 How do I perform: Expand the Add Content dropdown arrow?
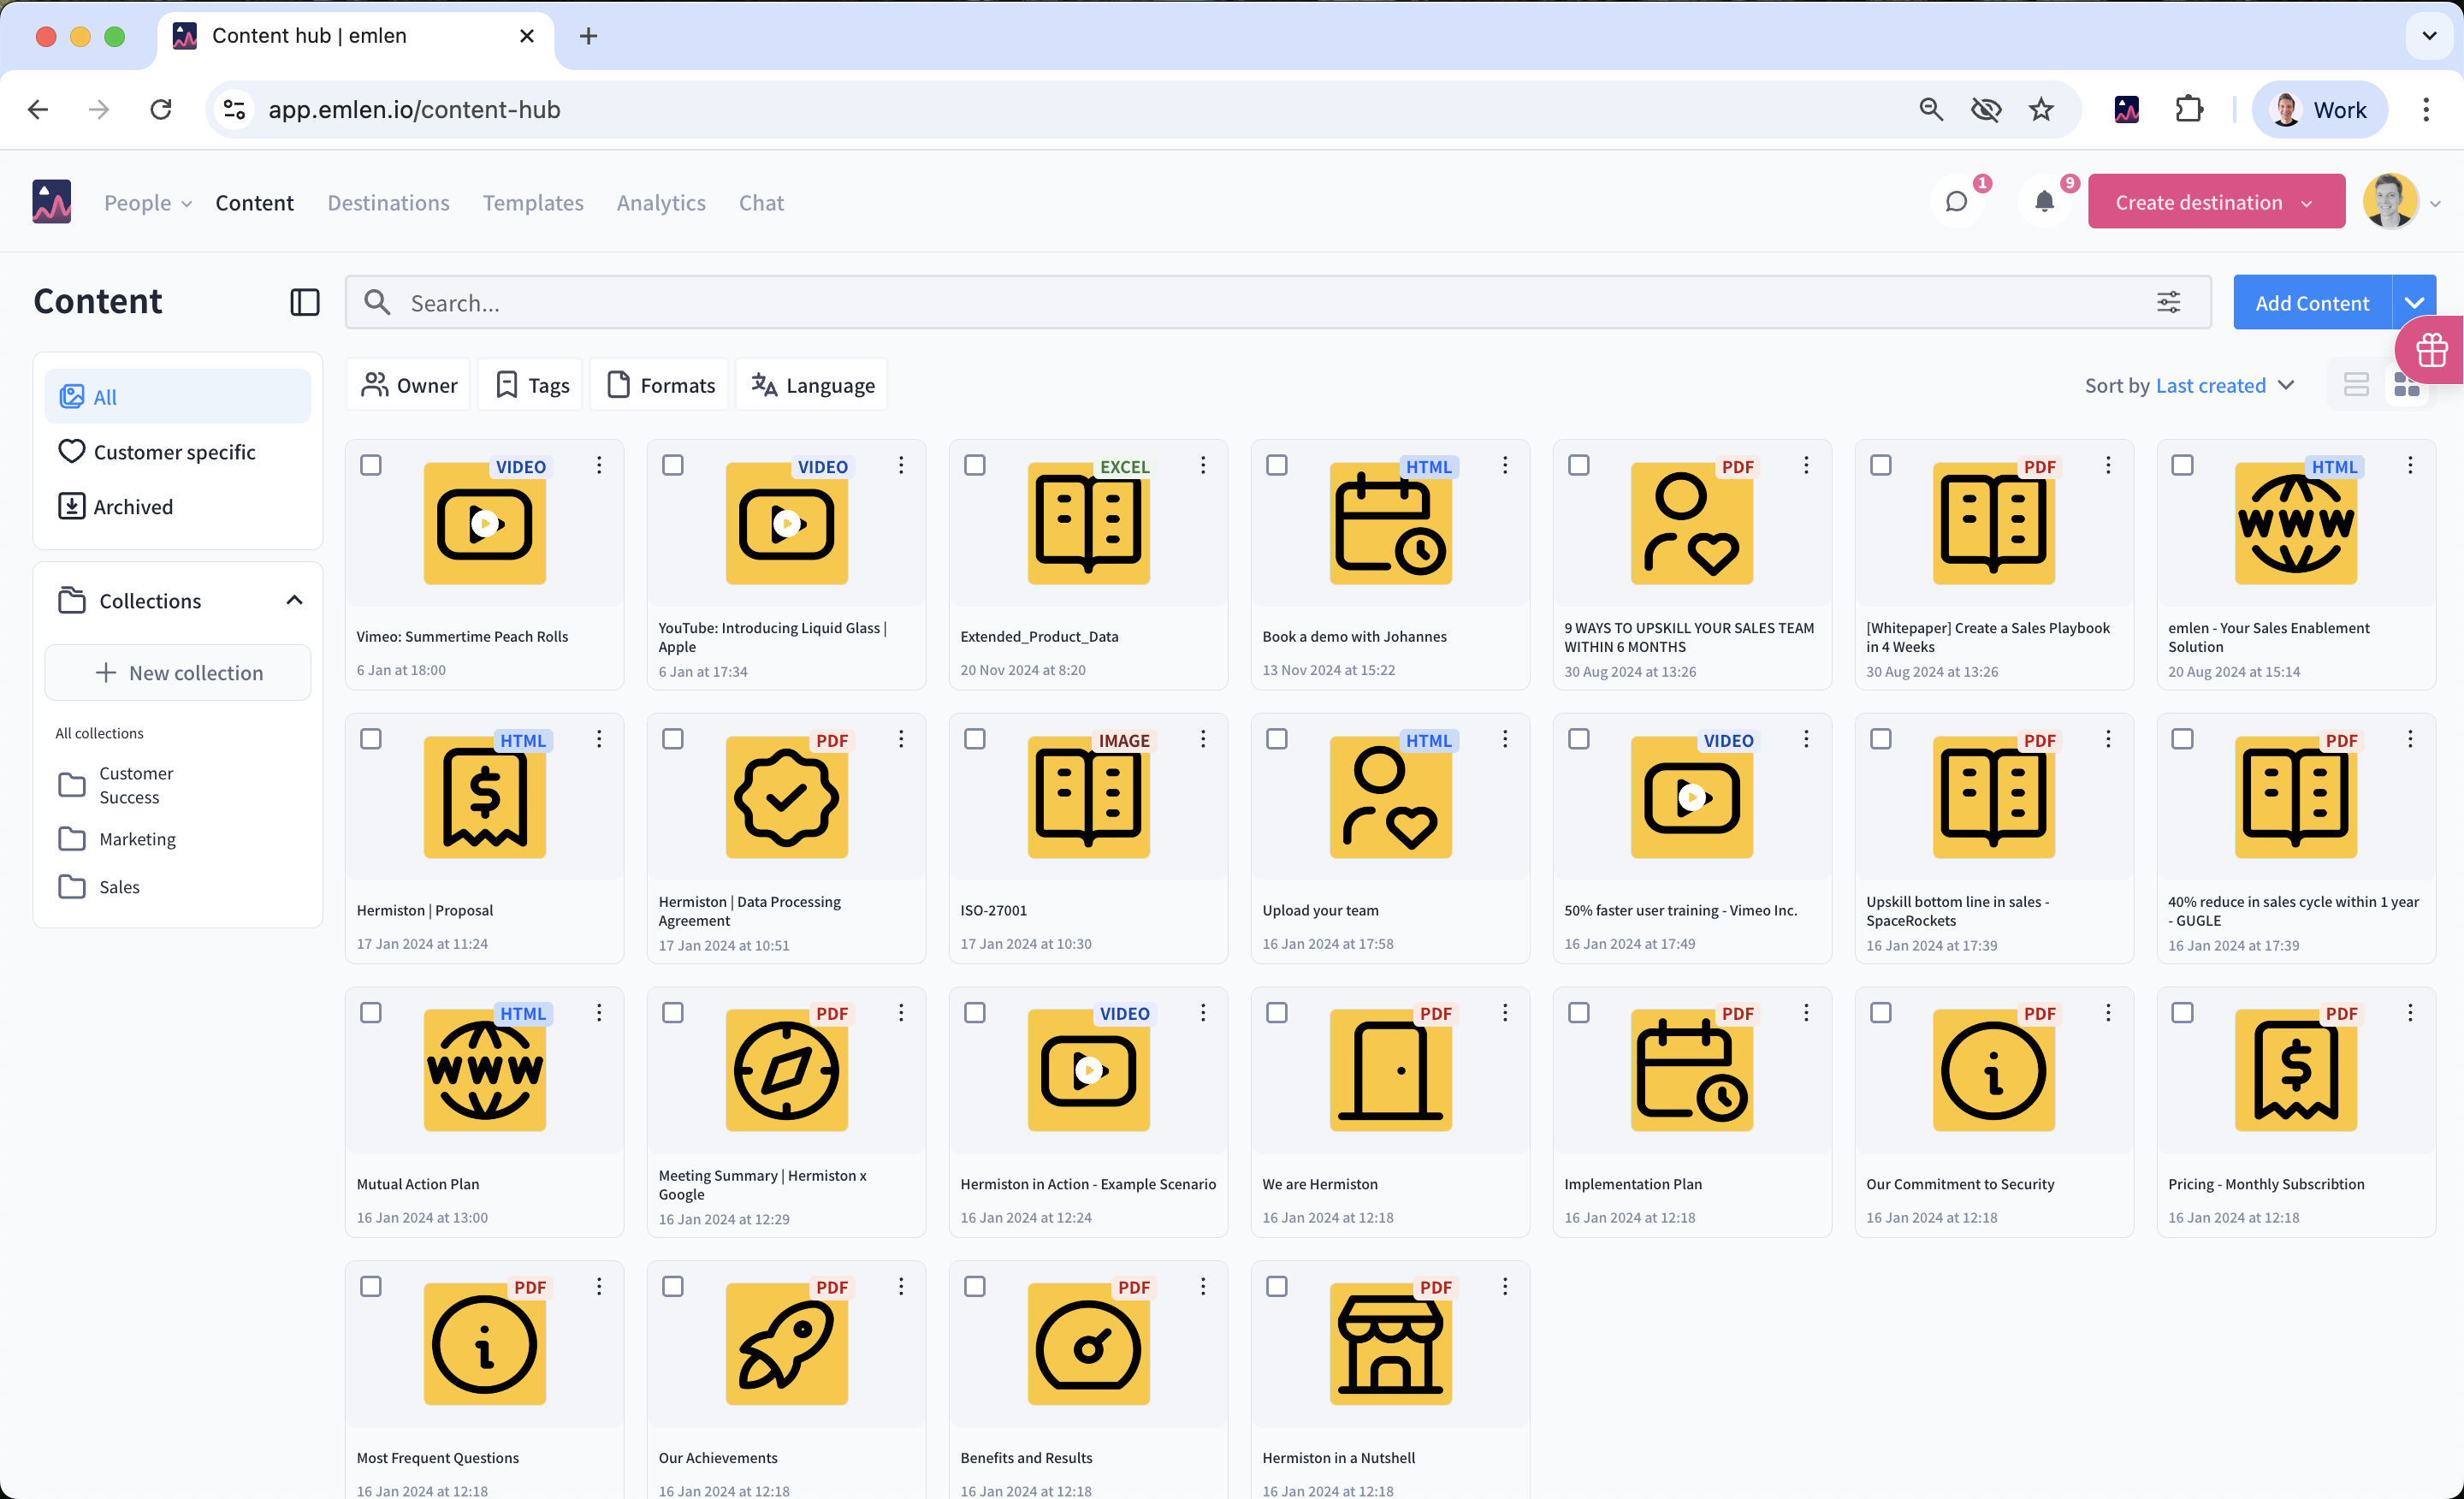click(2414, 302)
